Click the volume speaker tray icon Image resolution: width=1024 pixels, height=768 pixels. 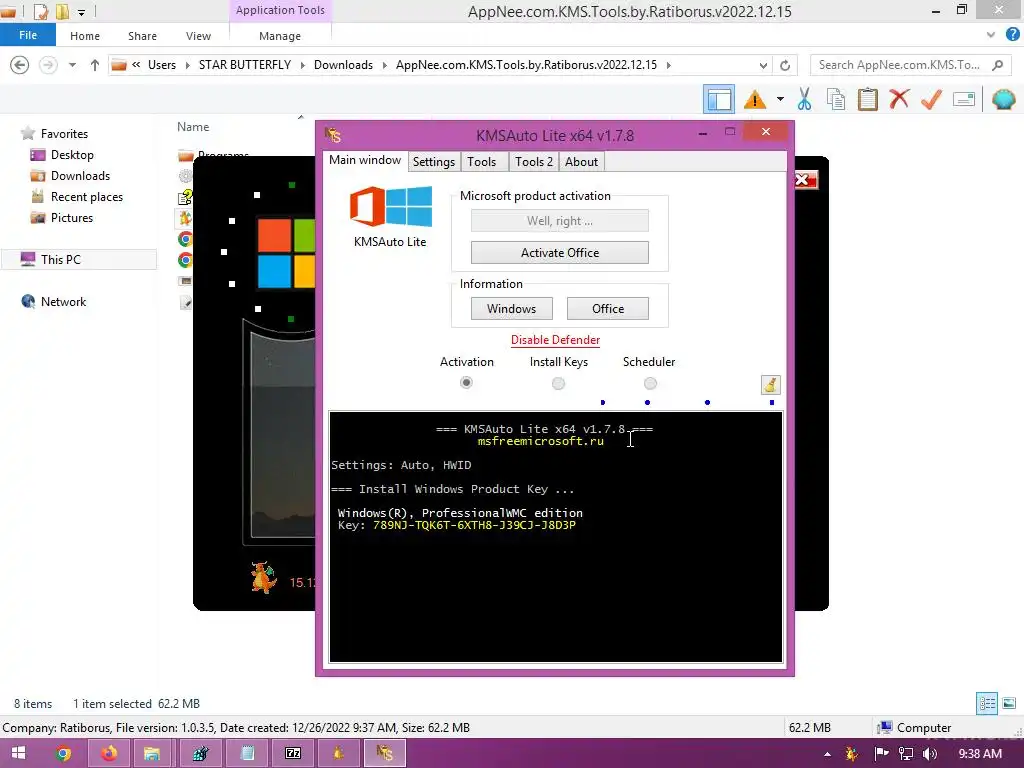(x=929, y=754)
